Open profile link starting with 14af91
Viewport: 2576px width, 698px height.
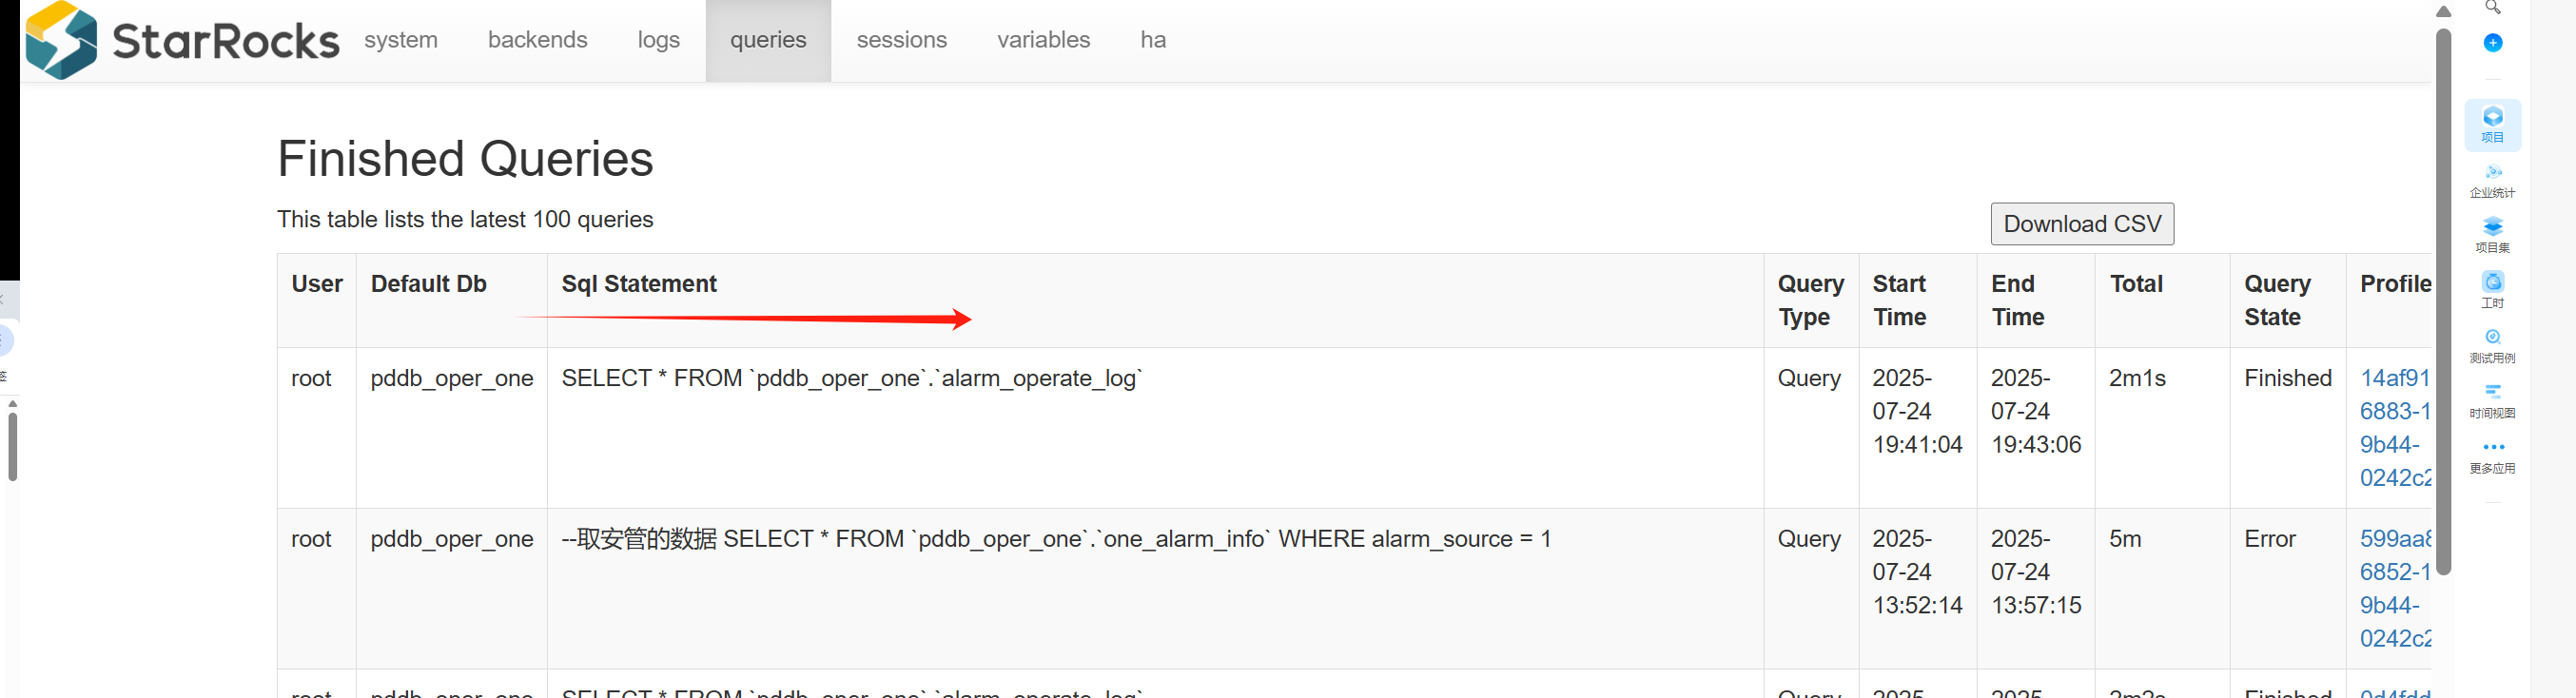click(x=2394, y=378)
